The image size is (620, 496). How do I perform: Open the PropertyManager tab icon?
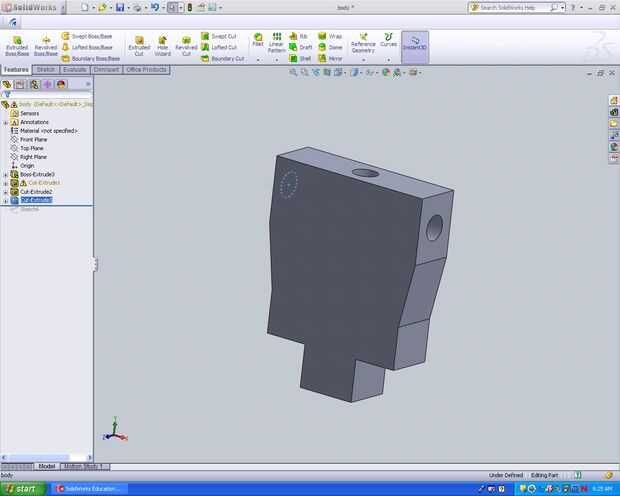pyautogui.click(x=20, y=84)
